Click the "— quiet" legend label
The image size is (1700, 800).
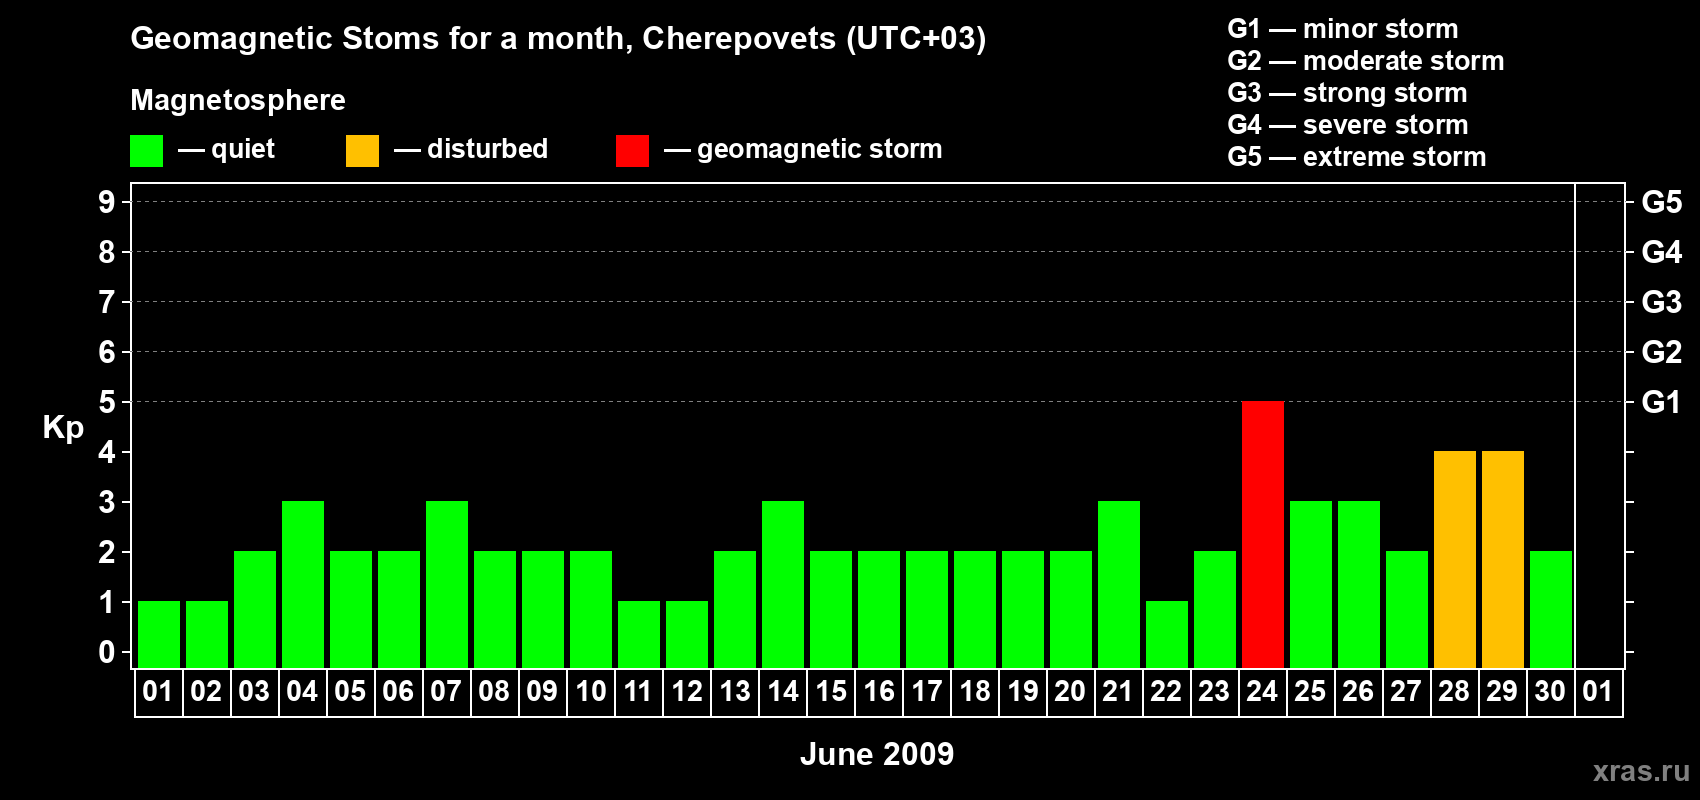coord(226,149)
